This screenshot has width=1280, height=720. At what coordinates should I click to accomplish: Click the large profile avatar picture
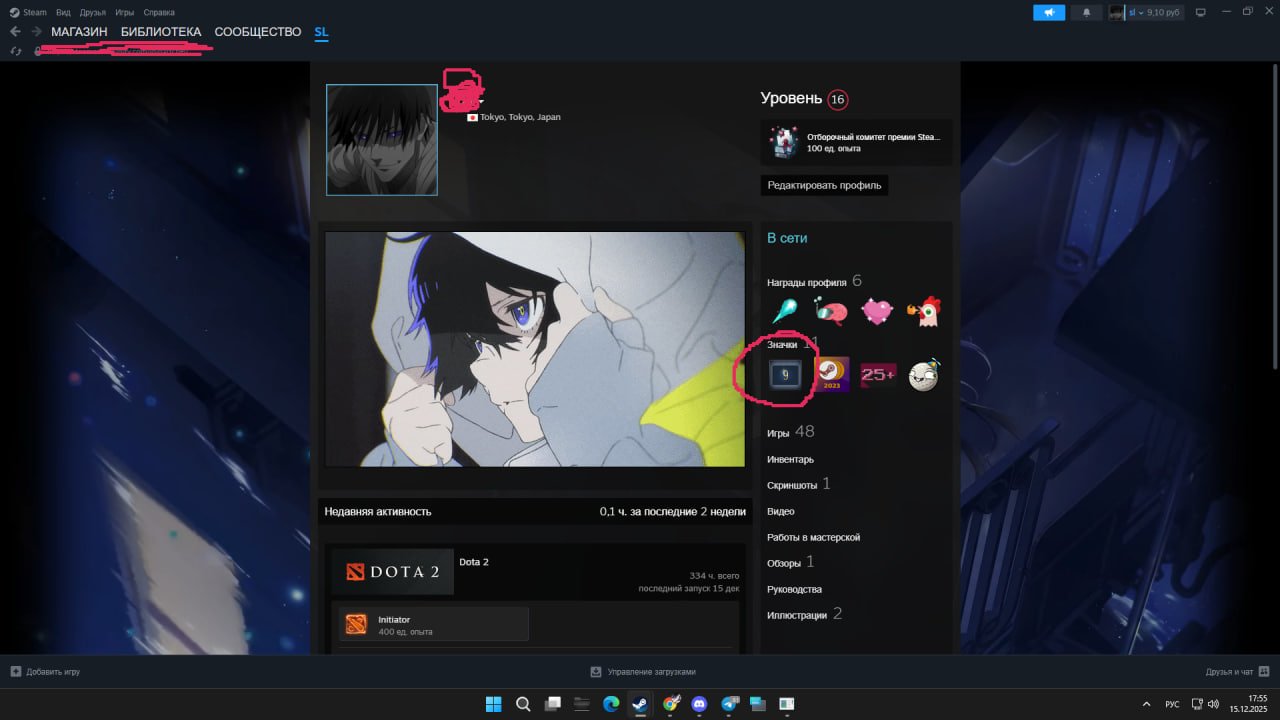[x=382, y=140]
